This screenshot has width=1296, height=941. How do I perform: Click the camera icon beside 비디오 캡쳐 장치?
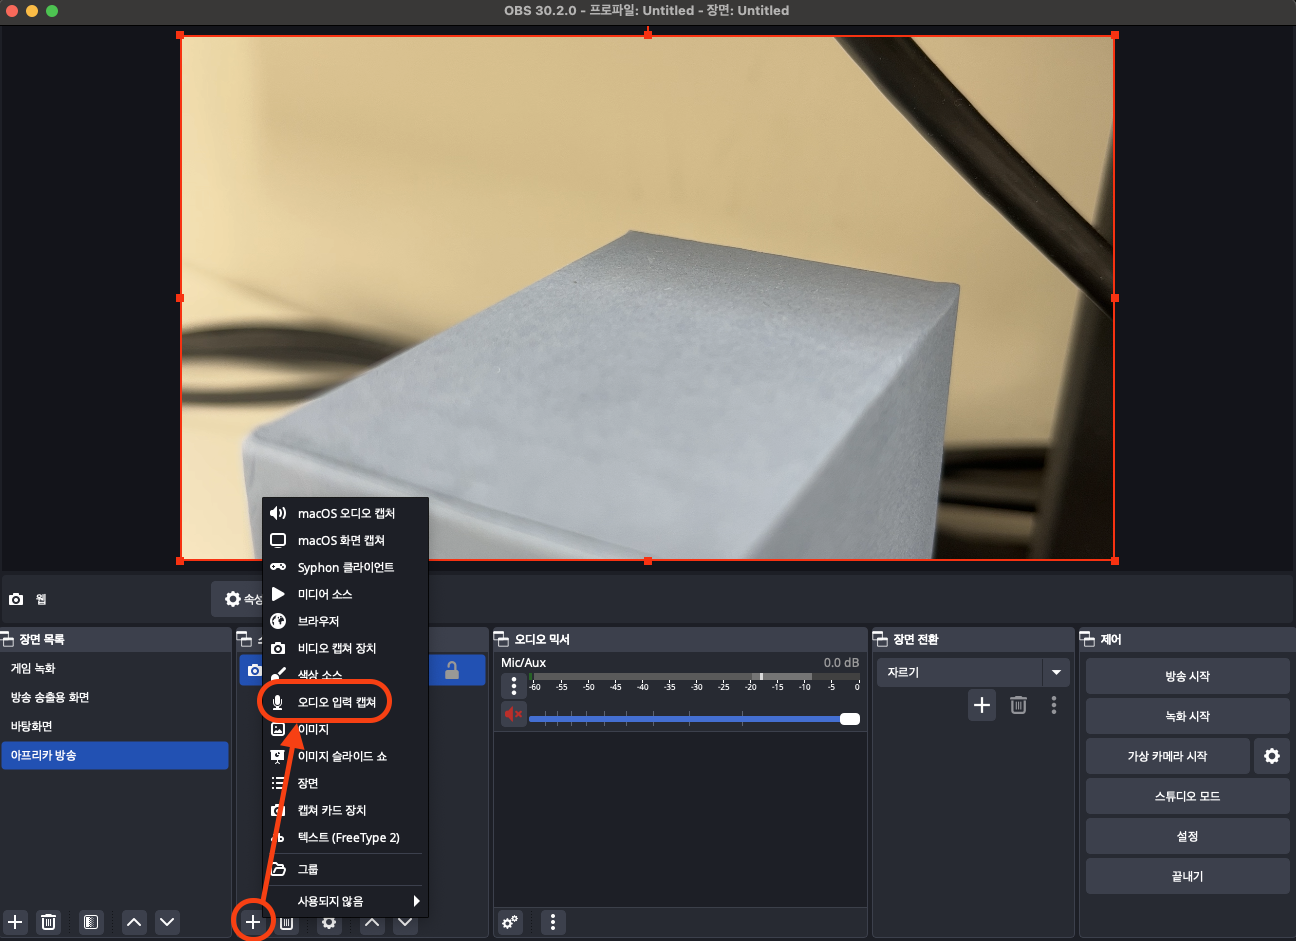(278, 648)
